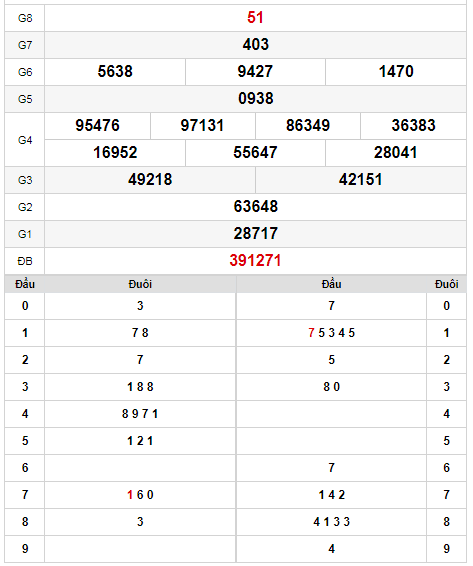Select the G4 number 97131
The image size is (473, 566).
(x=202, y=126)
